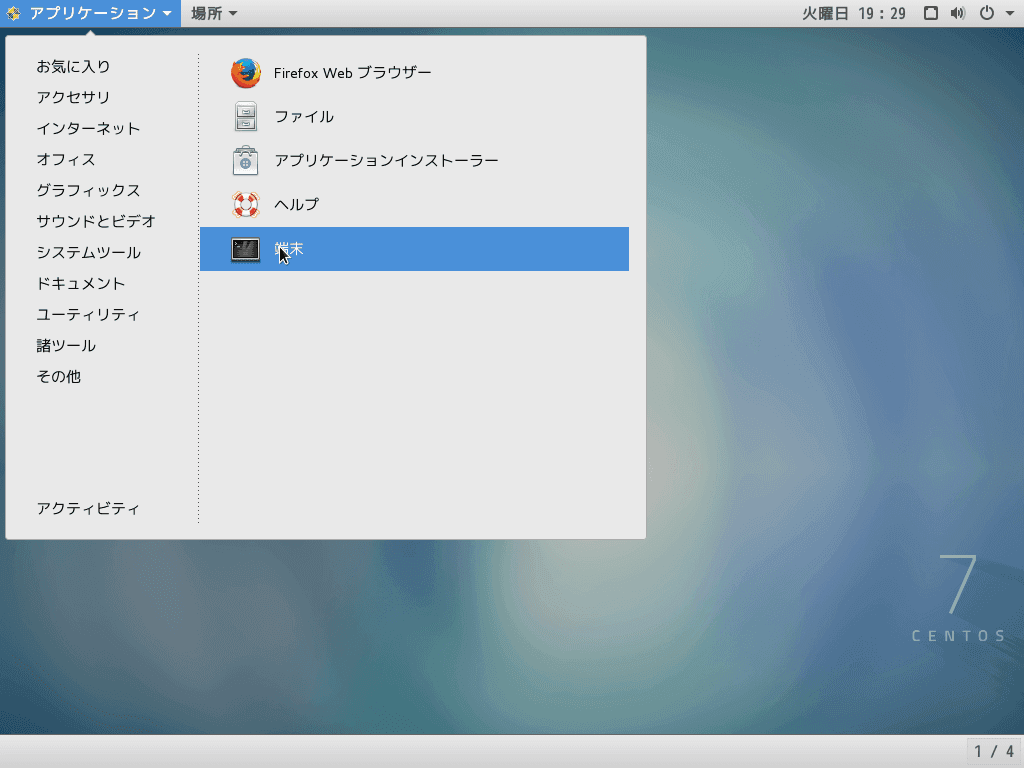
Task: Launch Firefox Web ブラウザー from the menu
Action: point(353,73)
